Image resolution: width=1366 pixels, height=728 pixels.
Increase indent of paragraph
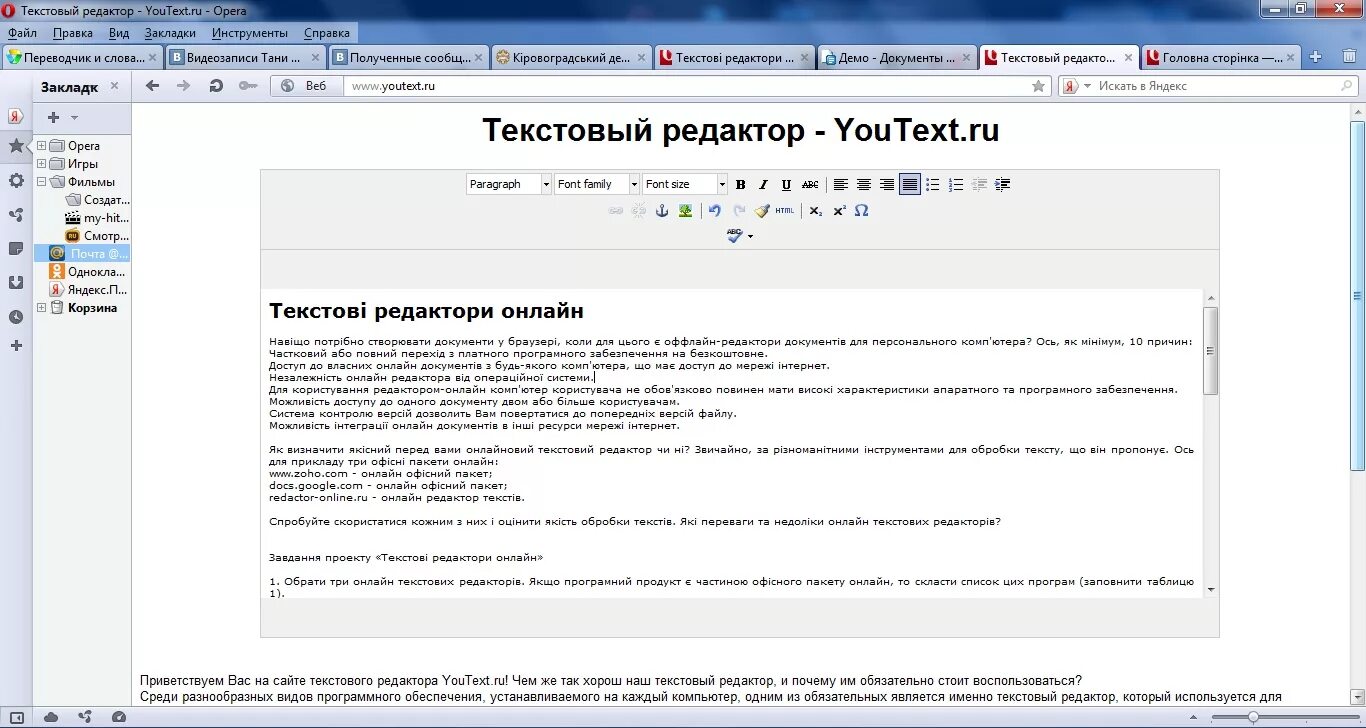coord(1003,184)
